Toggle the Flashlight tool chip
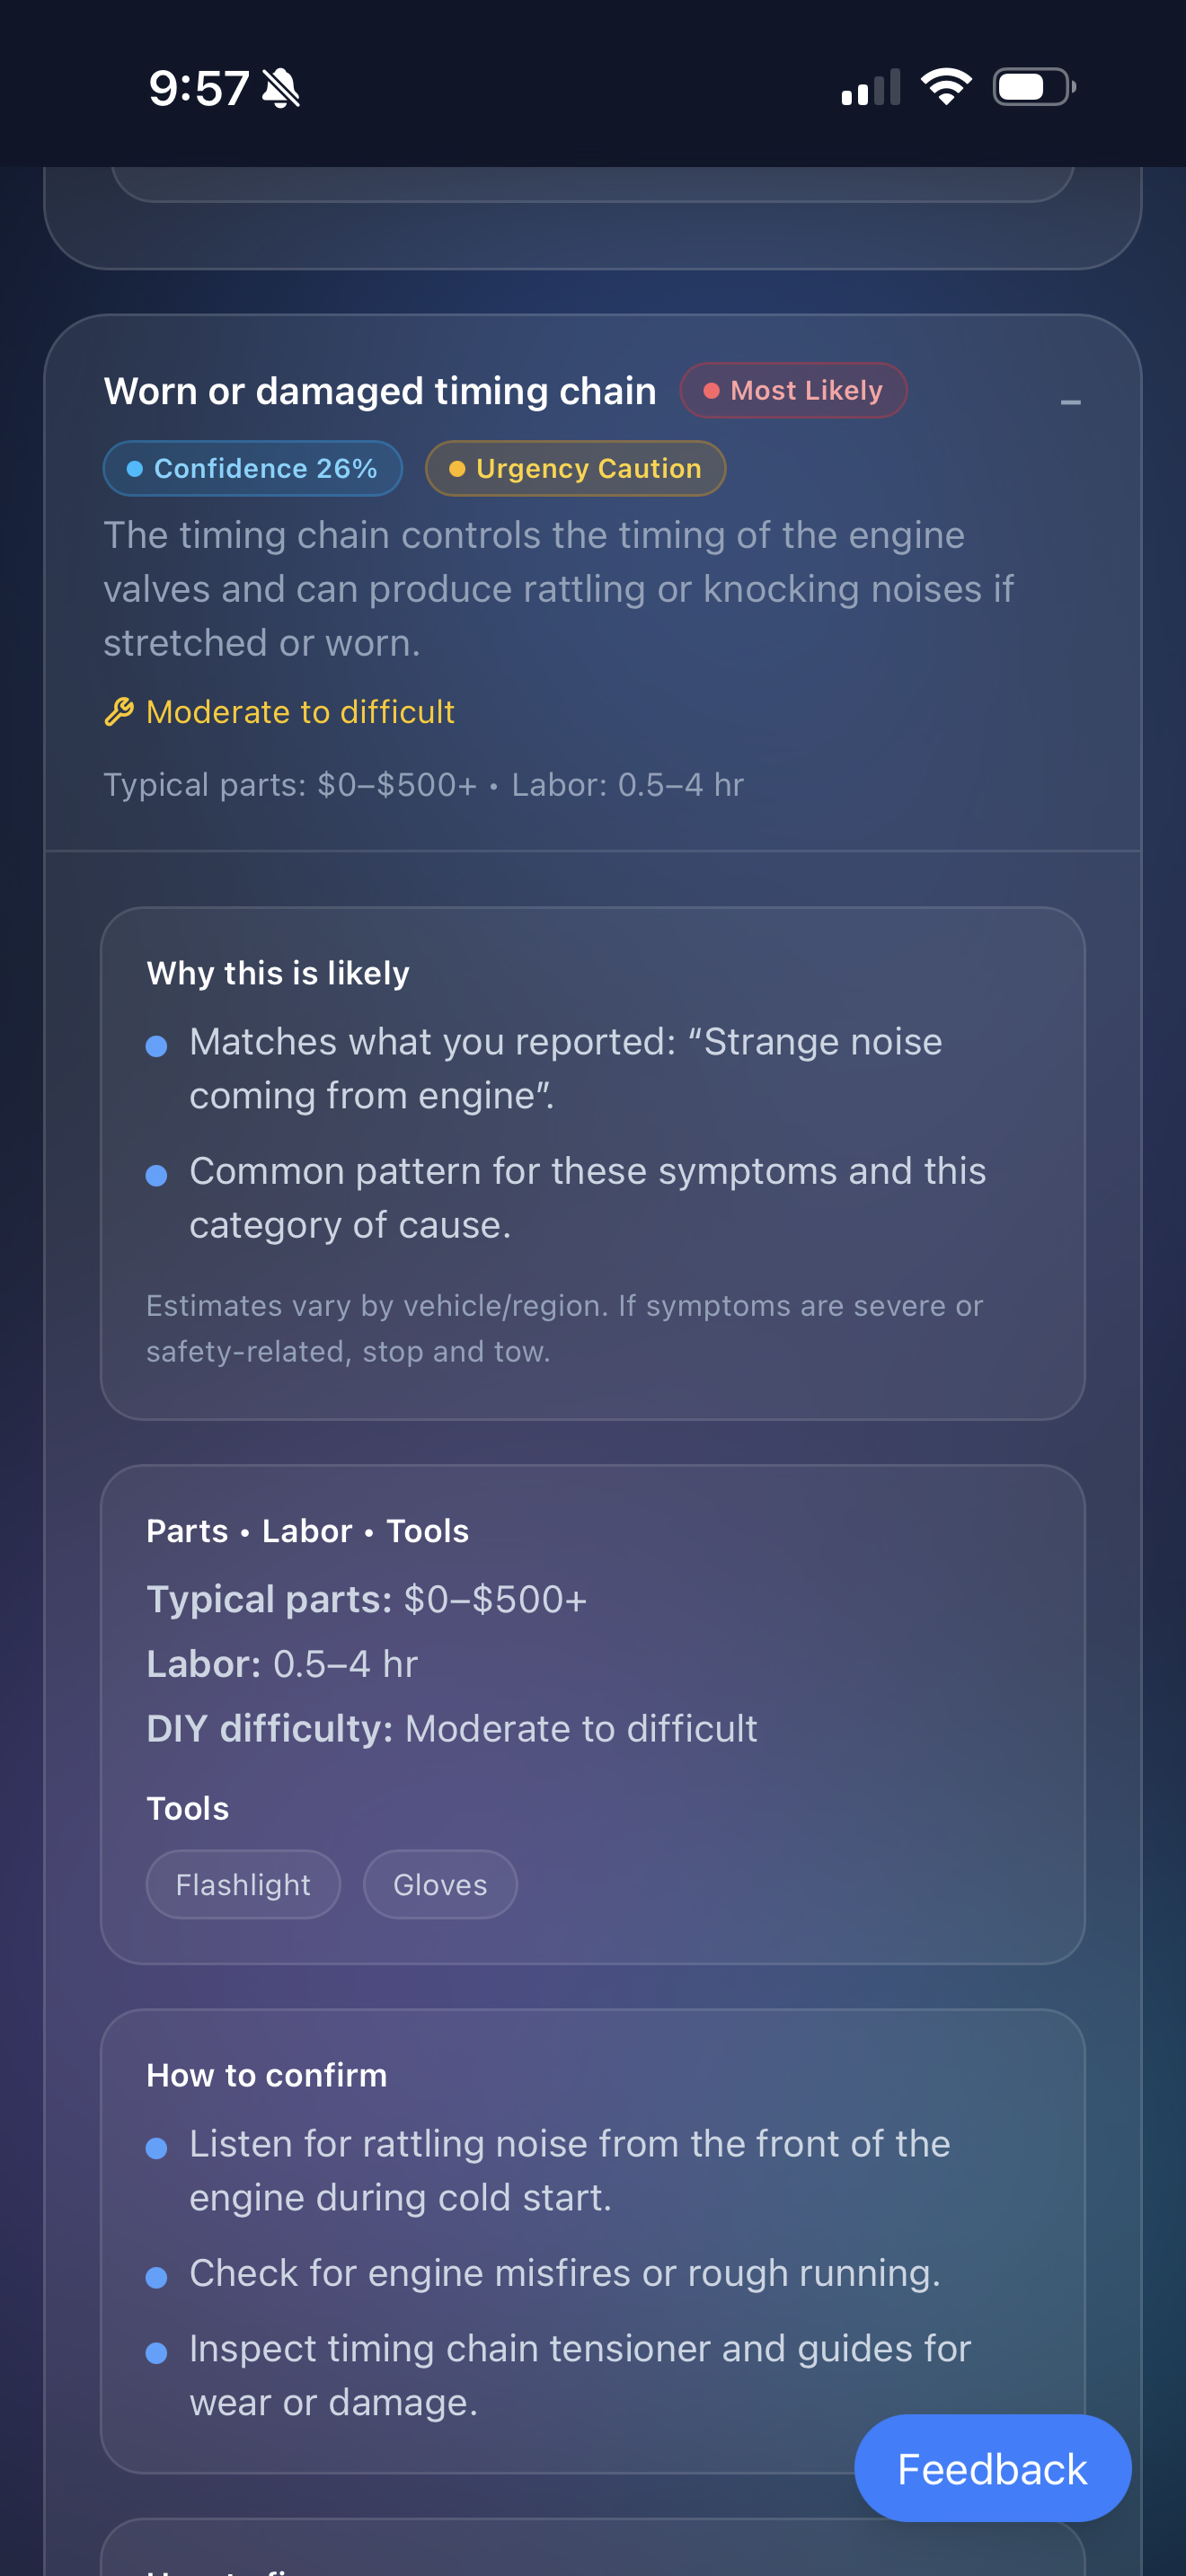Image resolution: width=1186 pixels, height=2576 pixels. point(242,1884)
